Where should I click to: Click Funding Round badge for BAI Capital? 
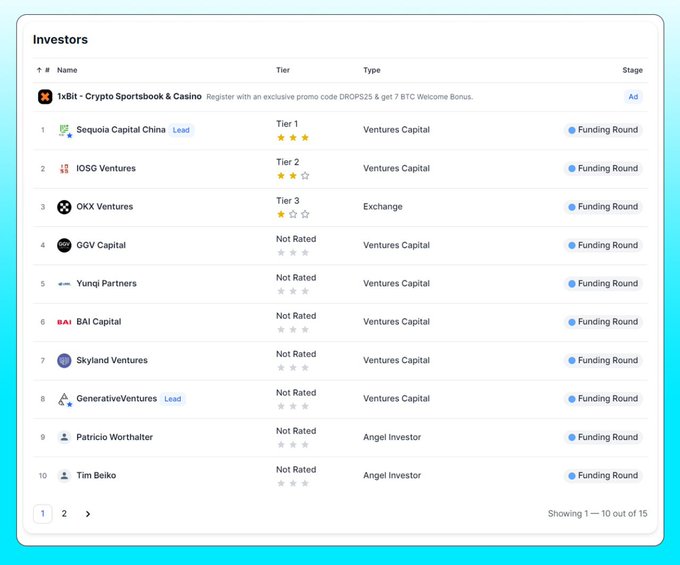click(603, 322)
